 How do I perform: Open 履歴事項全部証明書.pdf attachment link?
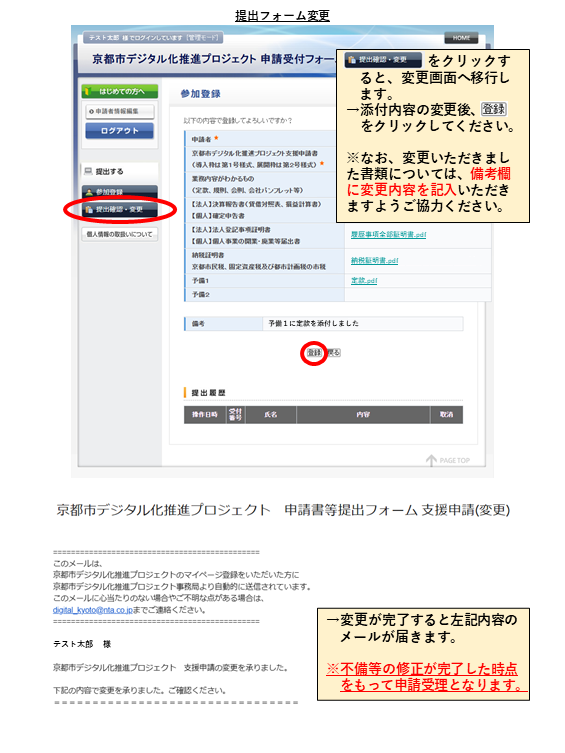[x=388, y=234]
